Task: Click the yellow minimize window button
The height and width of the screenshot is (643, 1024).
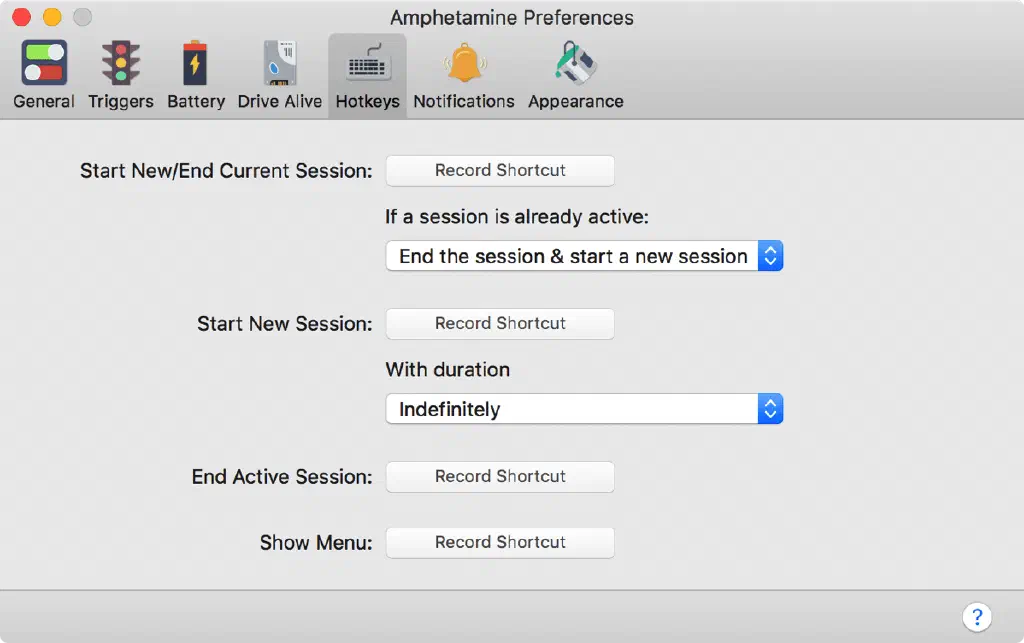Action: tap(52, 17)
